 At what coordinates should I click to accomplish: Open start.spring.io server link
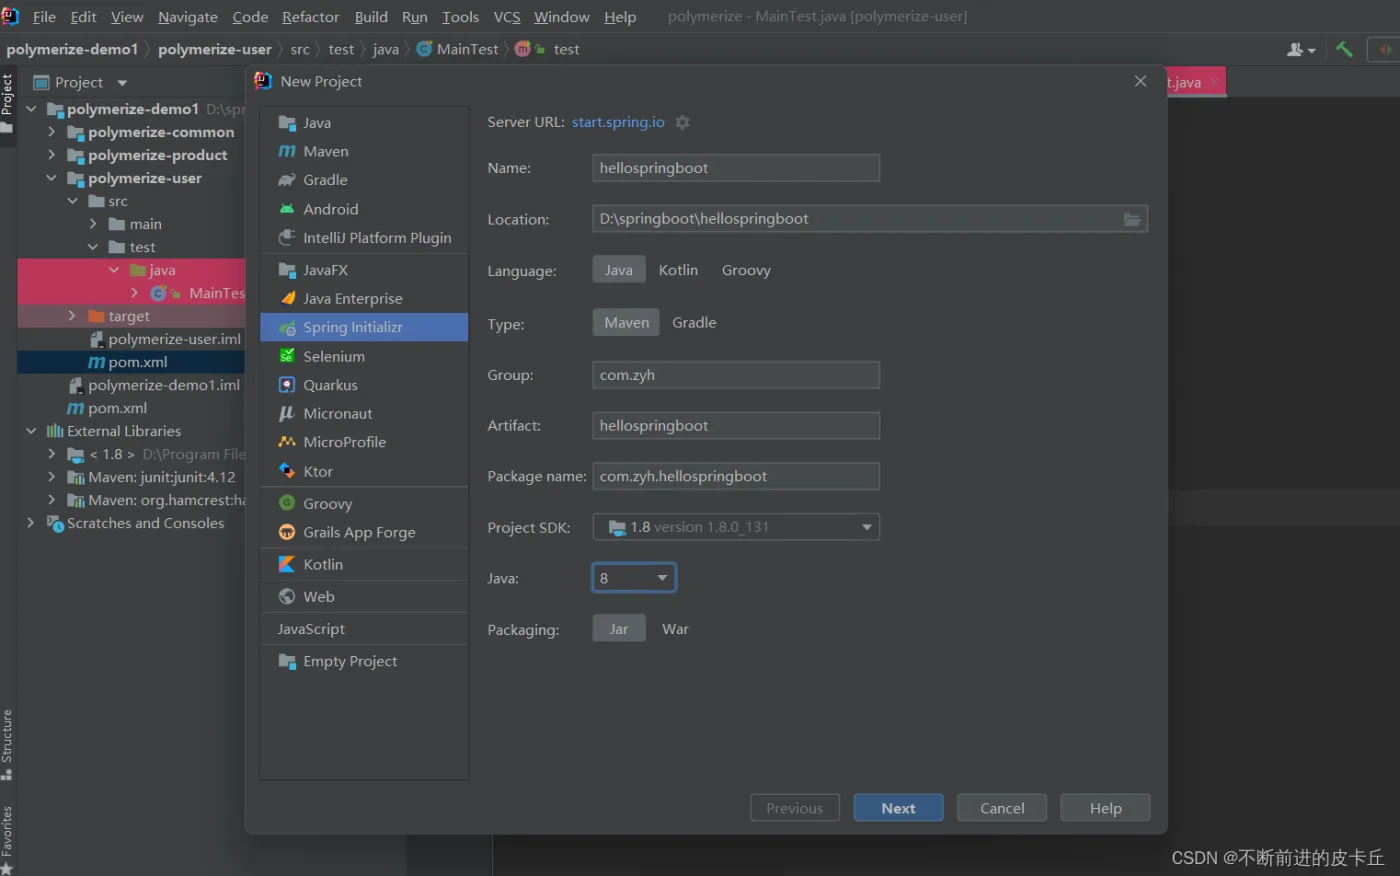click(x=618, y=122)
